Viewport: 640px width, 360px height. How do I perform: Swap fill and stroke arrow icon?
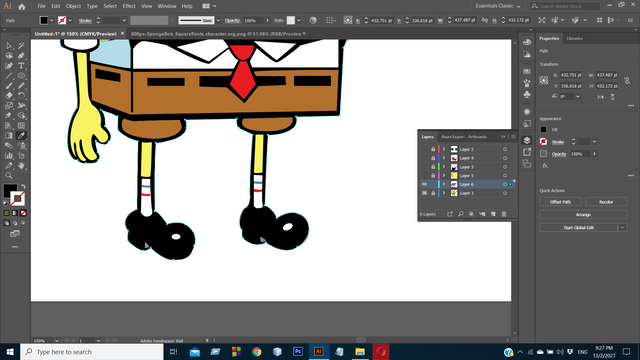coord(23,187)
